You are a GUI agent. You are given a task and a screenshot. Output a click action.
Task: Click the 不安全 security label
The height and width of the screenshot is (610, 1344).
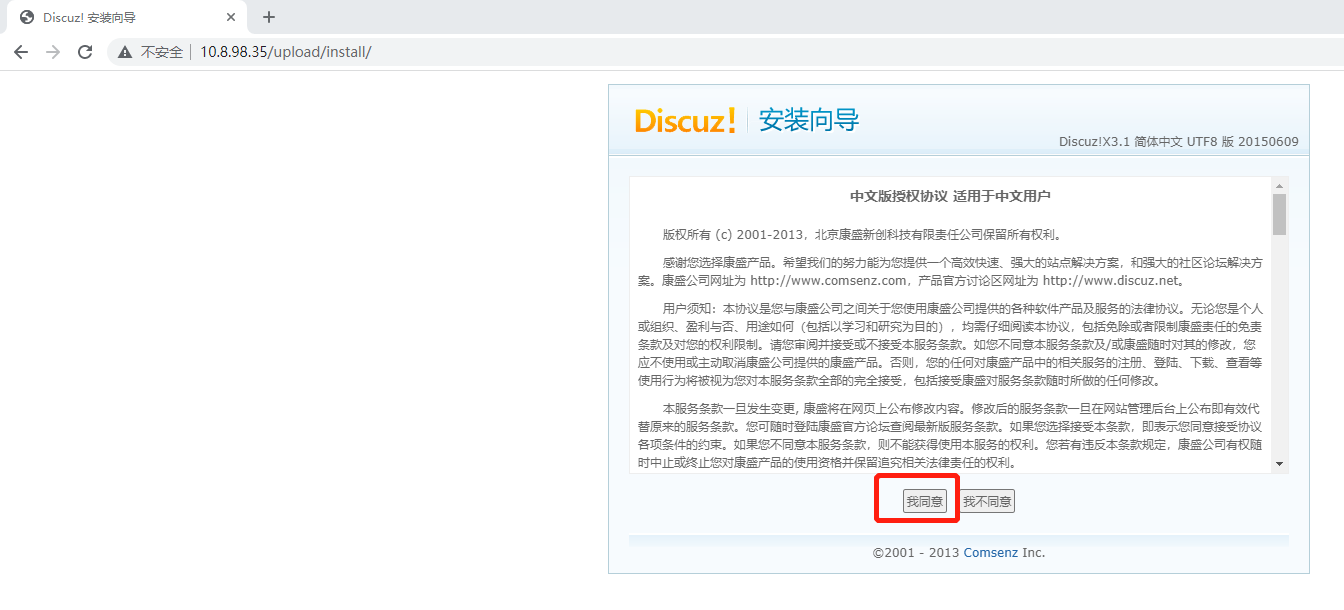point(162,52)
